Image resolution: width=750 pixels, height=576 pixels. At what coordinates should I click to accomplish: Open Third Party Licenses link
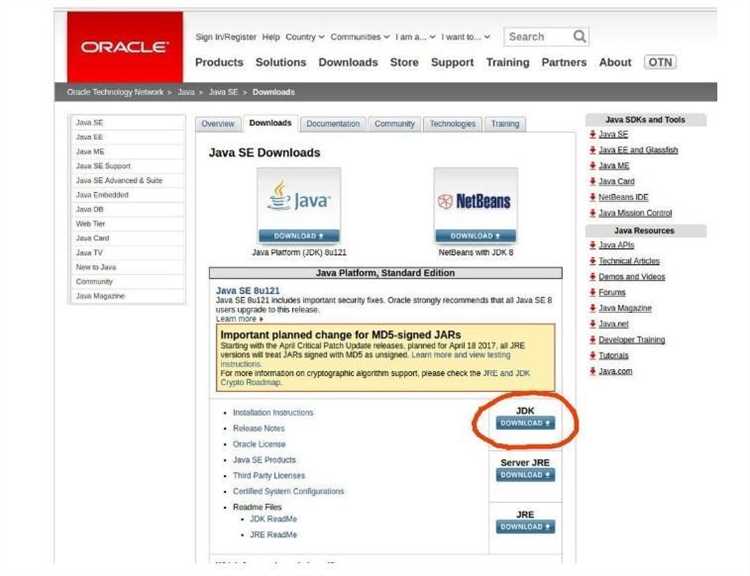click(269, 476)
